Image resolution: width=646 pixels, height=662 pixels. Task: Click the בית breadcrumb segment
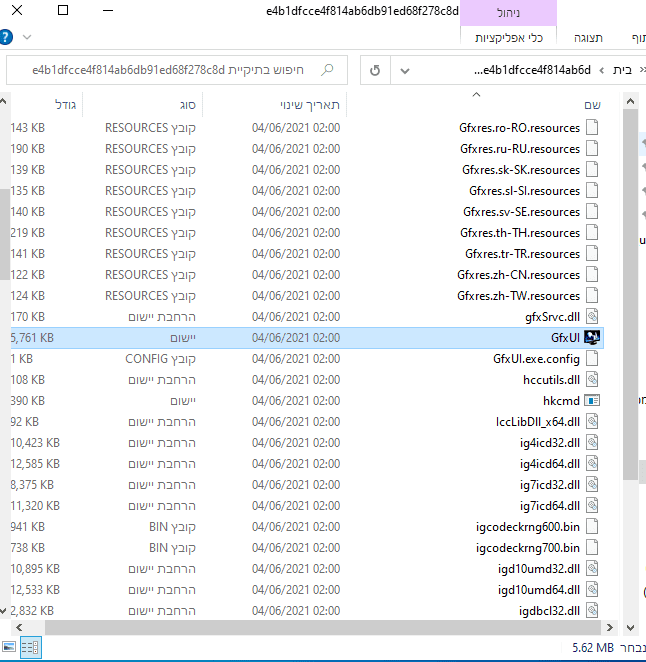click(x=622, y=70)
